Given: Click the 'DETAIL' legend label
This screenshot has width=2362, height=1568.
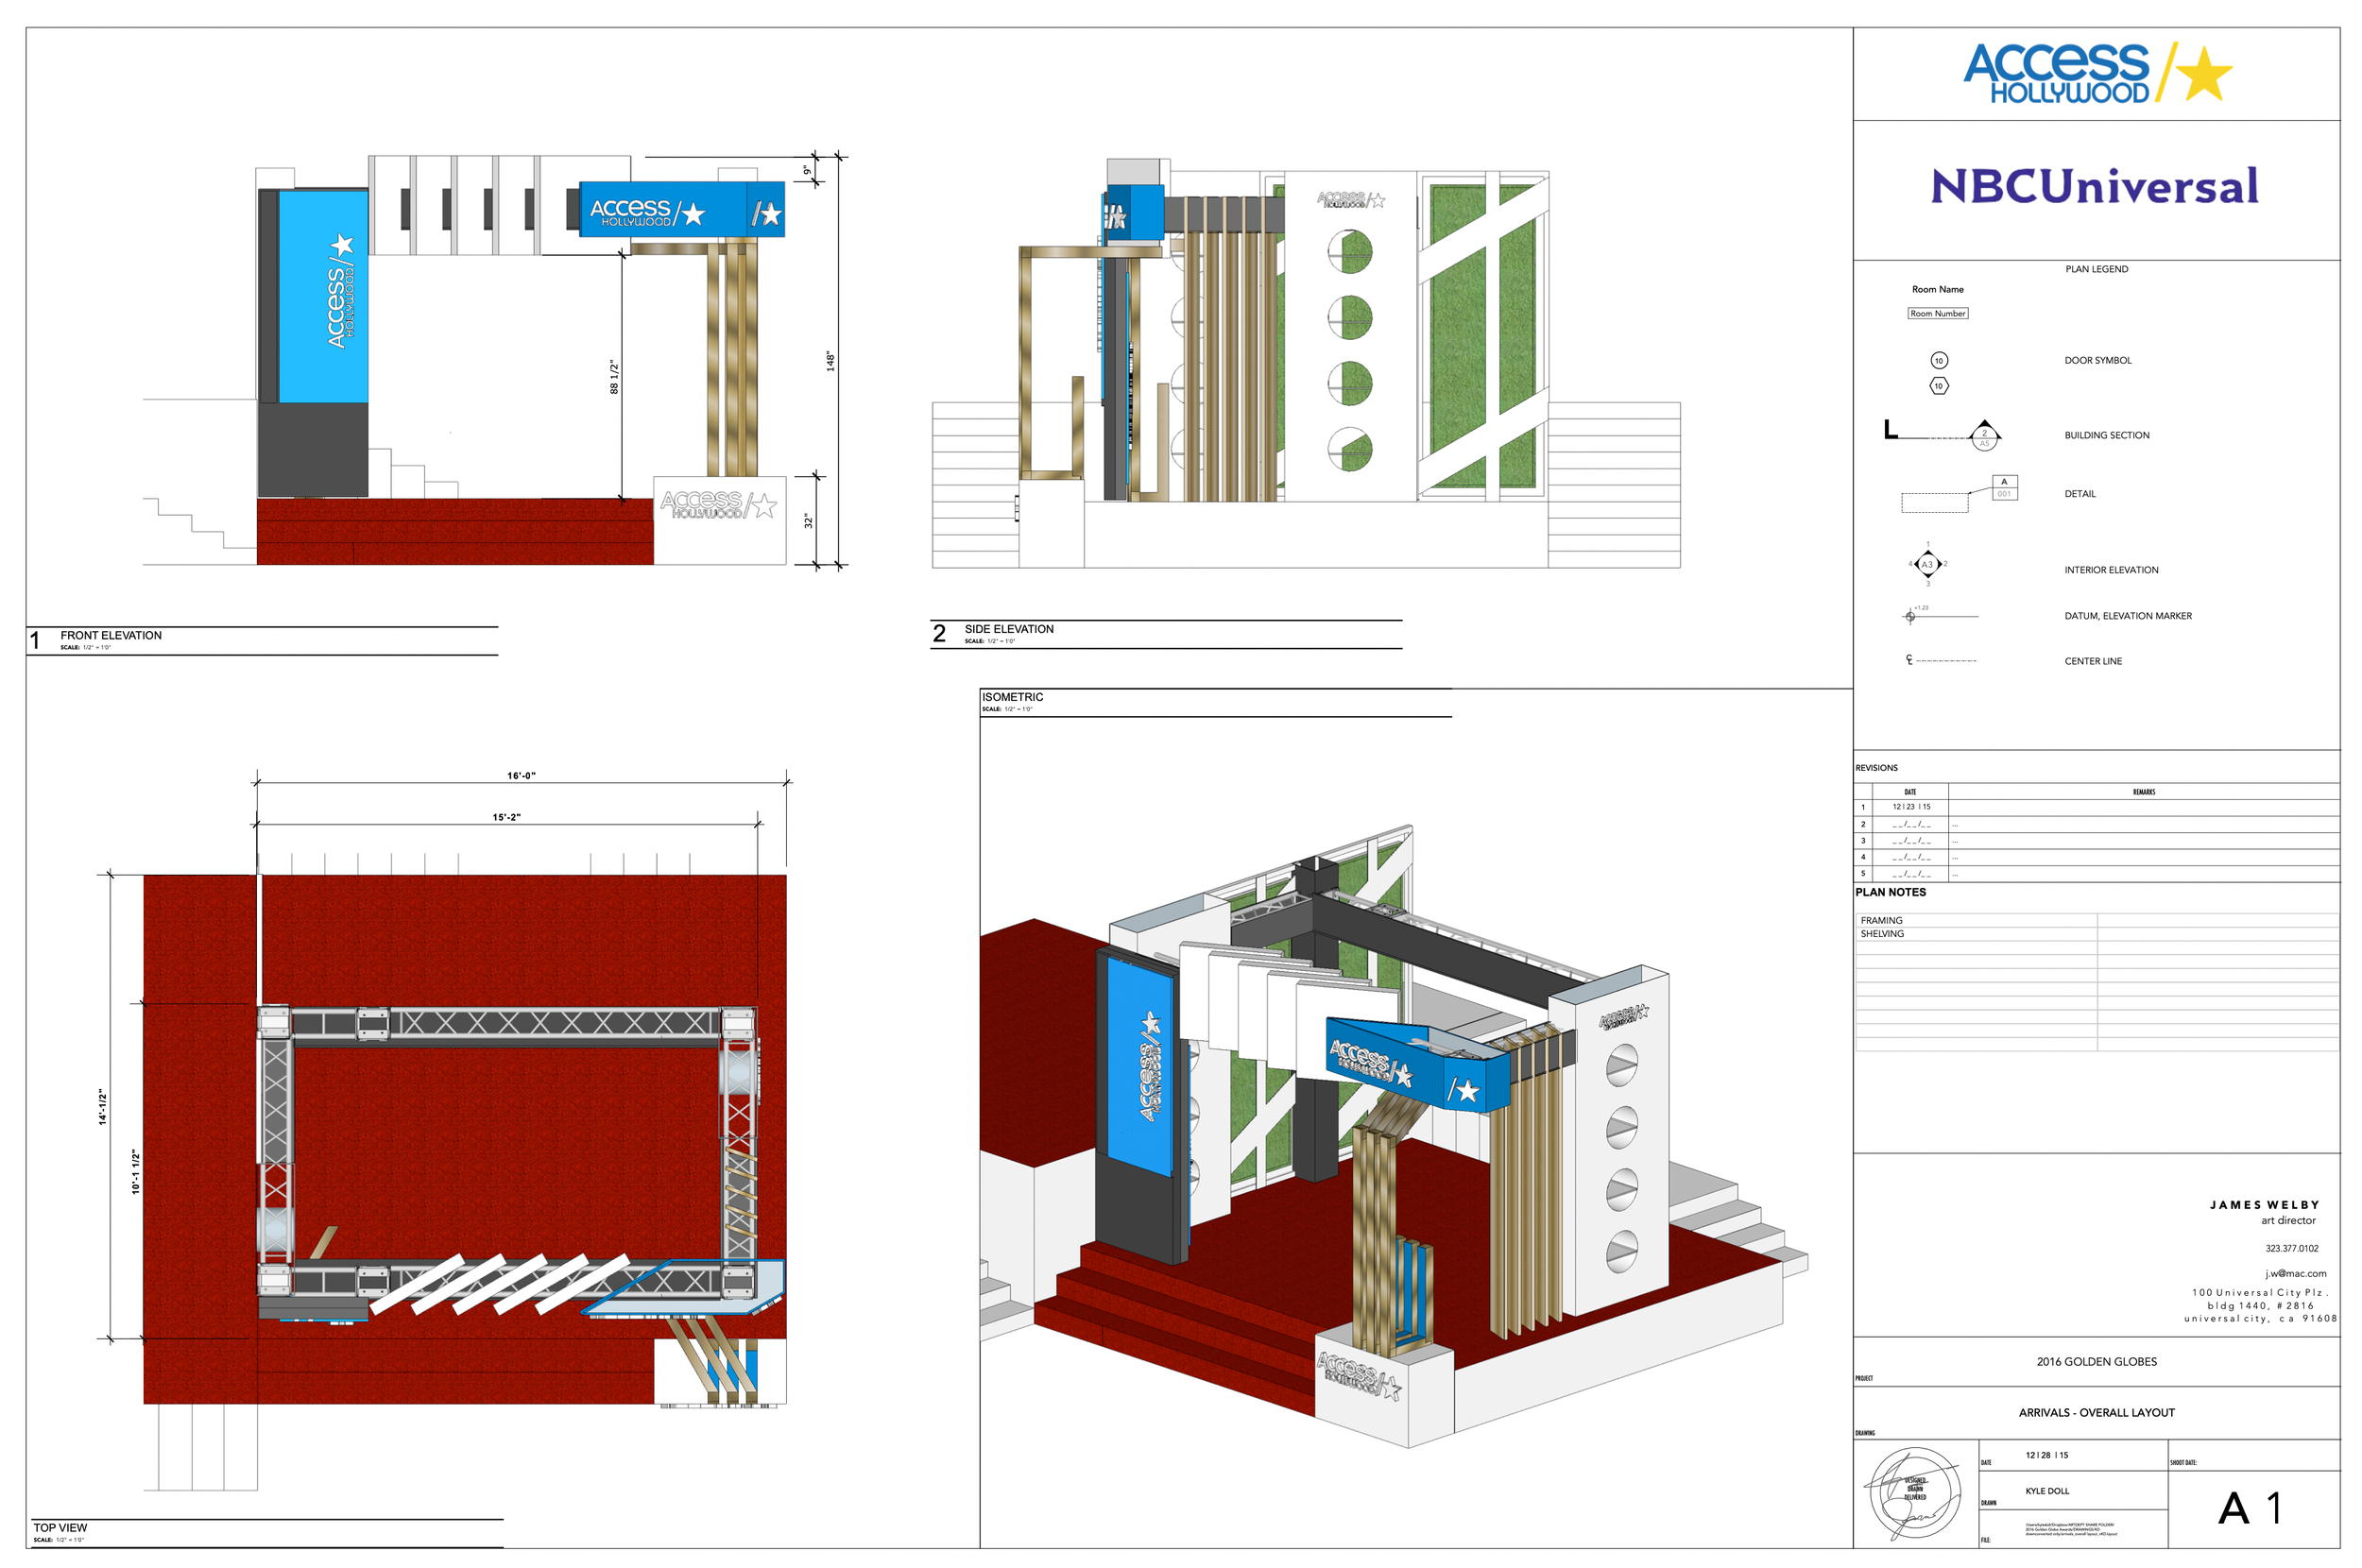Looking at the screenshot, I should coord(2079,494).
